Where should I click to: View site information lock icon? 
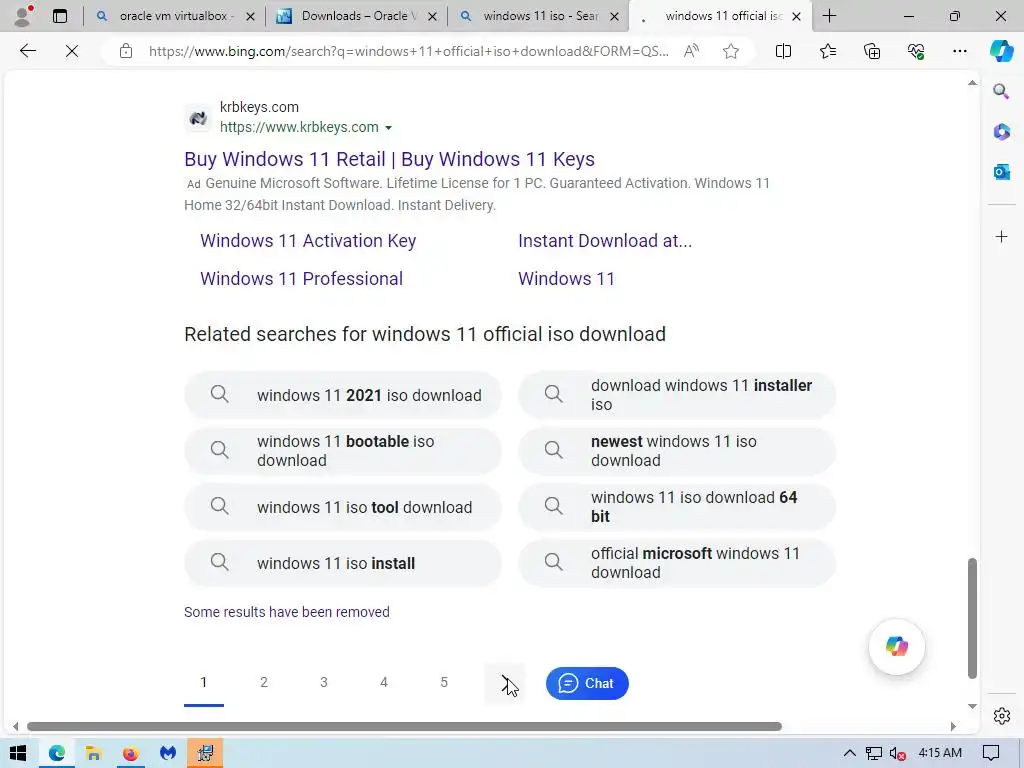pos(126,51)
